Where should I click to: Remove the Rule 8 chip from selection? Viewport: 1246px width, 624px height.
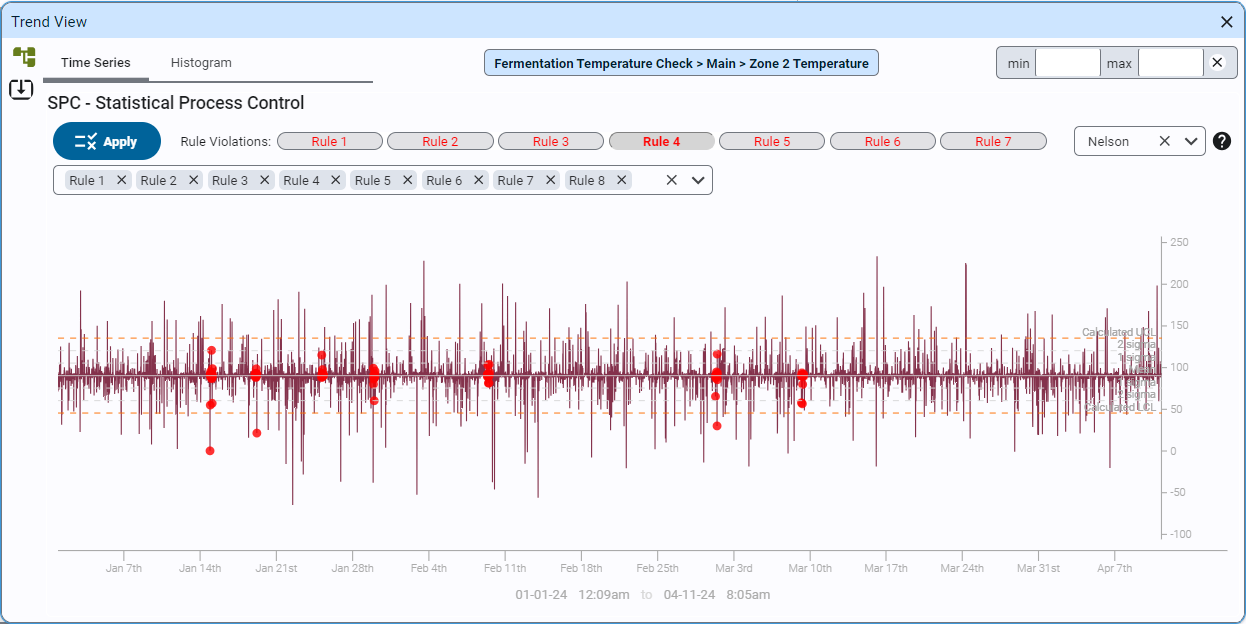coord(622,180)
